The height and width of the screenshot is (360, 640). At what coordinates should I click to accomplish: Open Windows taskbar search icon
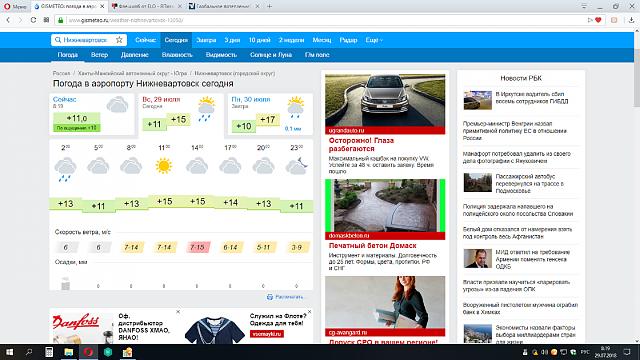pyautogui.click(x=29, y=352)
